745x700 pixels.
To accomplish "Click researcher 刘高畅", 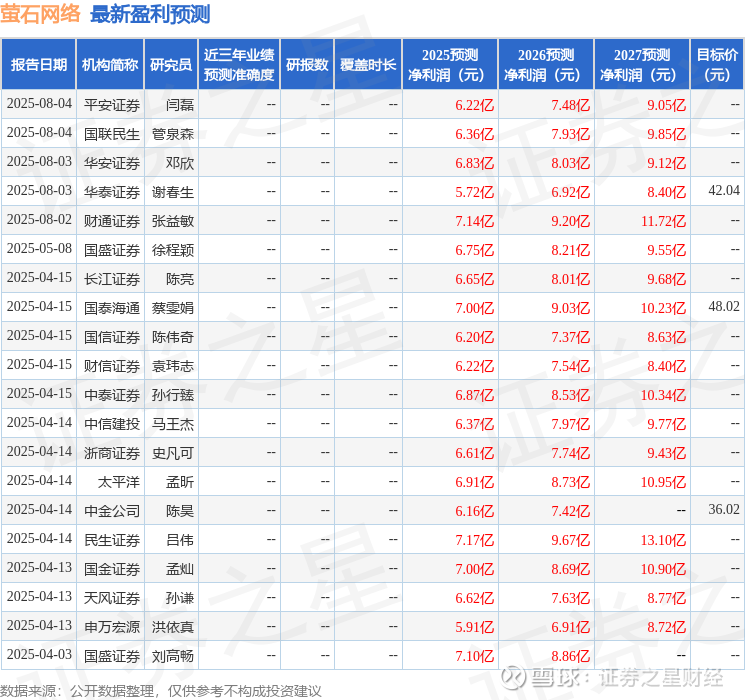I will pos(172,656).
